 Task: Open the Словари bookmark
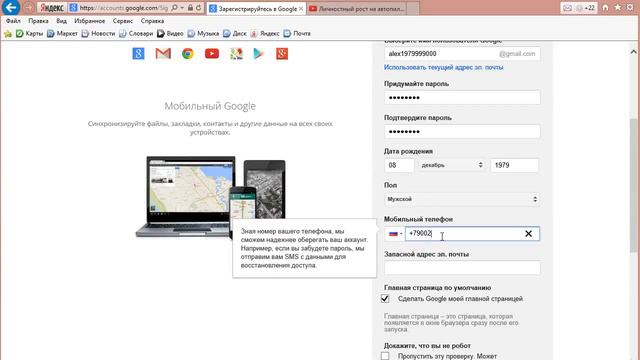pos(136,33)
